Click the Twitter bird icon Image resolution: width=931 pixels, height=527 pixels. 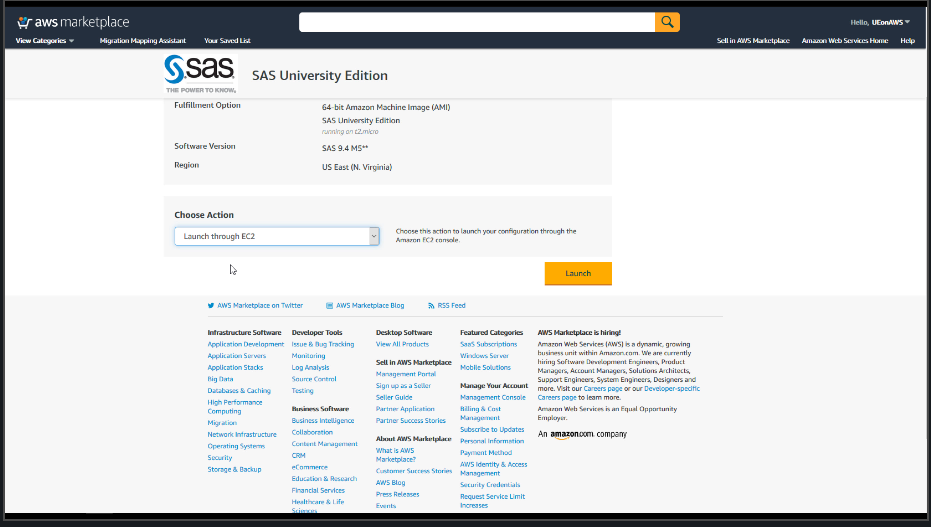point(211,306)
